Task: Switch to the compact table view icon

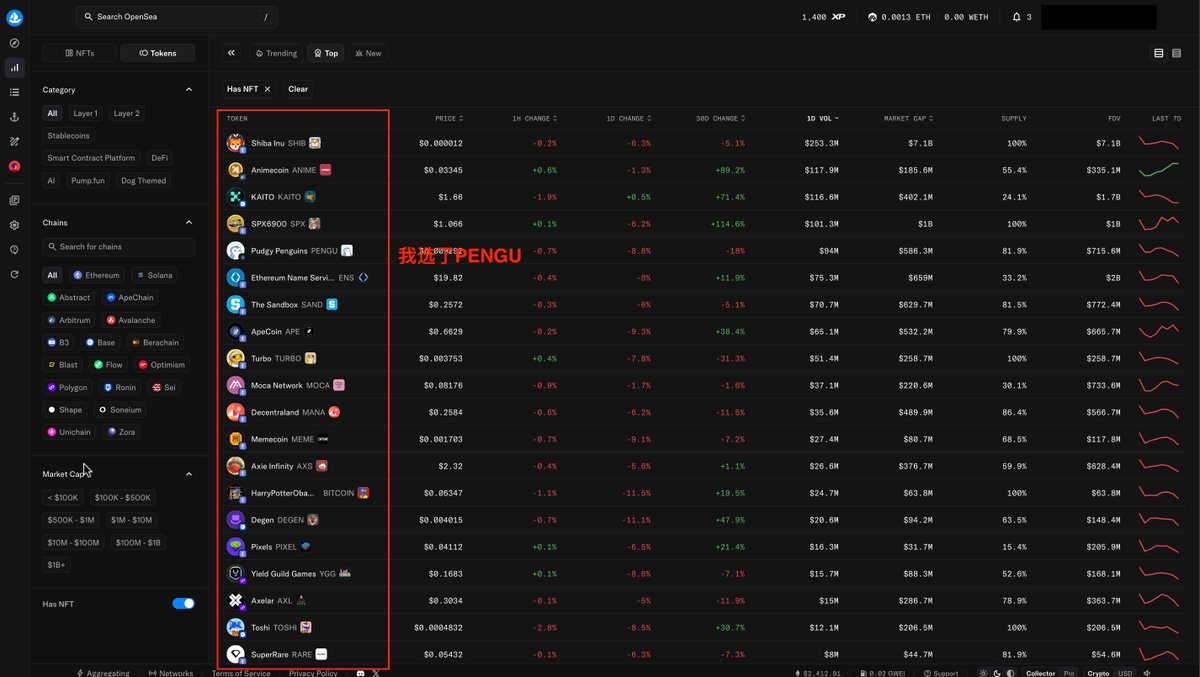Action: (x=1177, y=53)
